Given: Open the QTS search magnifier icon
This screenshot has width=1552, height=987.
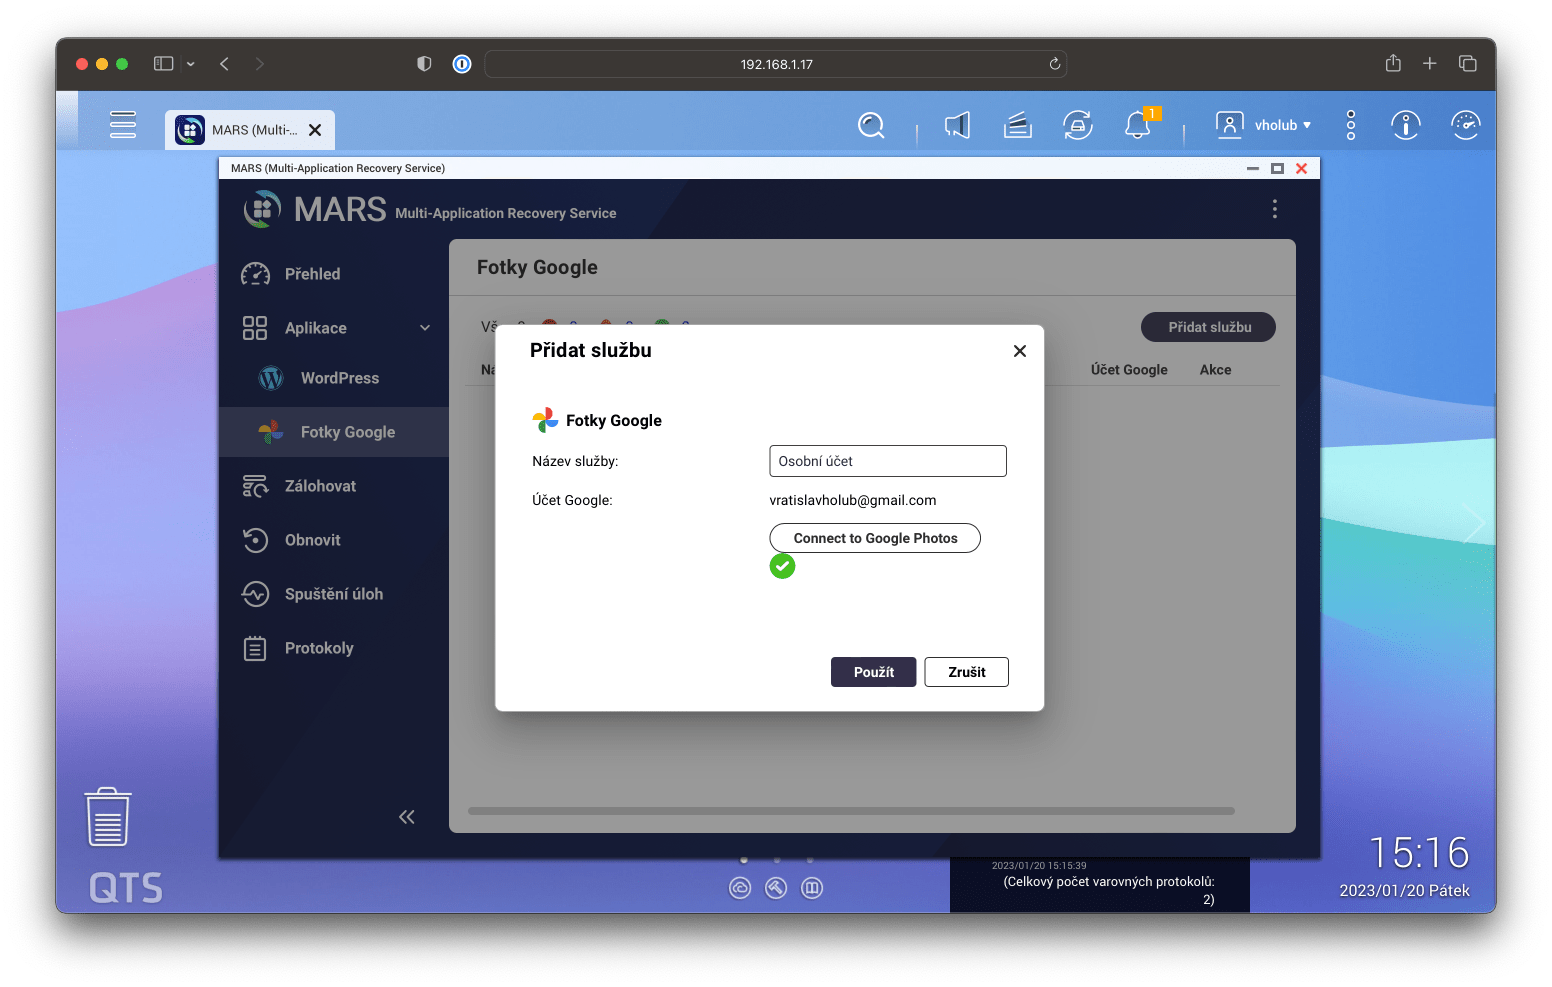Looking at the screenshot, I should click(x=871, y=125).
